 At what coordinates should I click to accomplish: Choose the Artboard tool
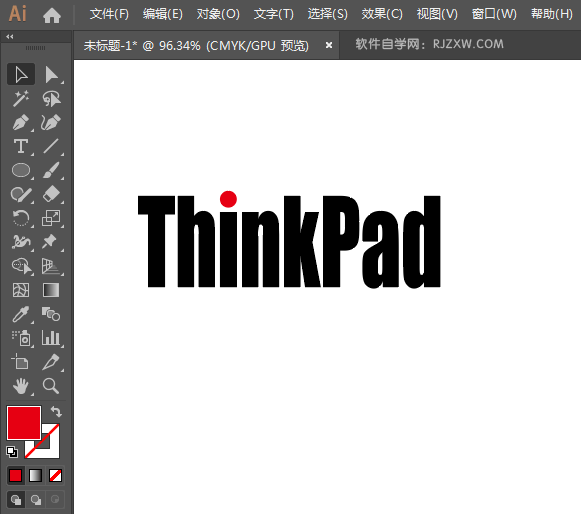[x=21, y=362]
